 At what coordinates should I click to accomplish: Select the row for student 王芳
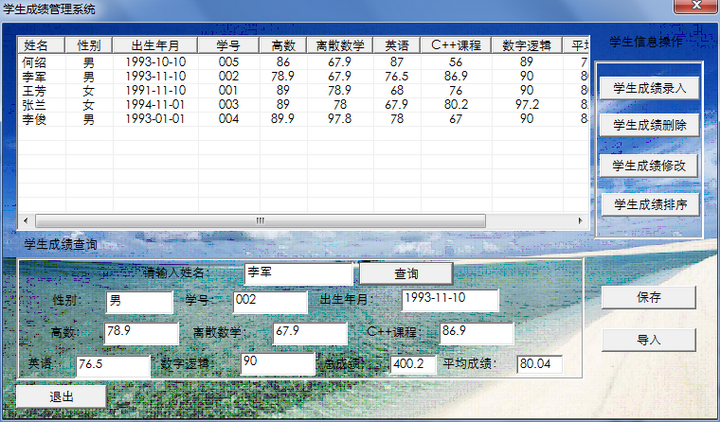click(303, 90)
